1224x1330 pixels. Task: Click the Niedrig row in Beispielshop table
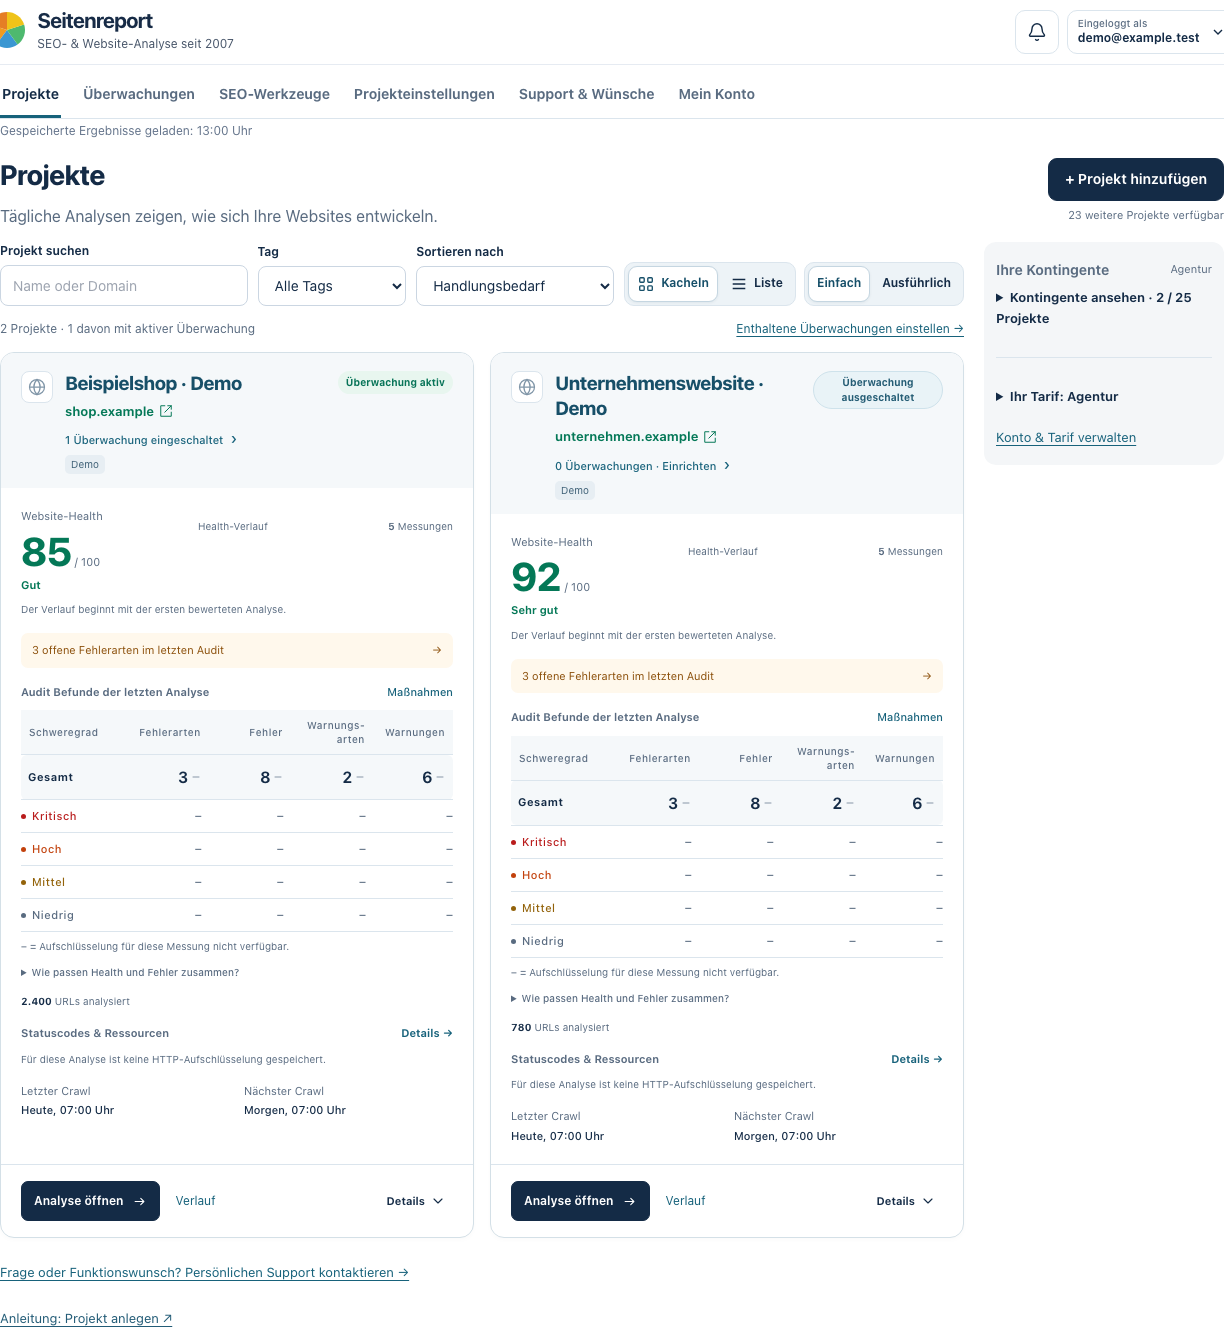coord(237,915)
